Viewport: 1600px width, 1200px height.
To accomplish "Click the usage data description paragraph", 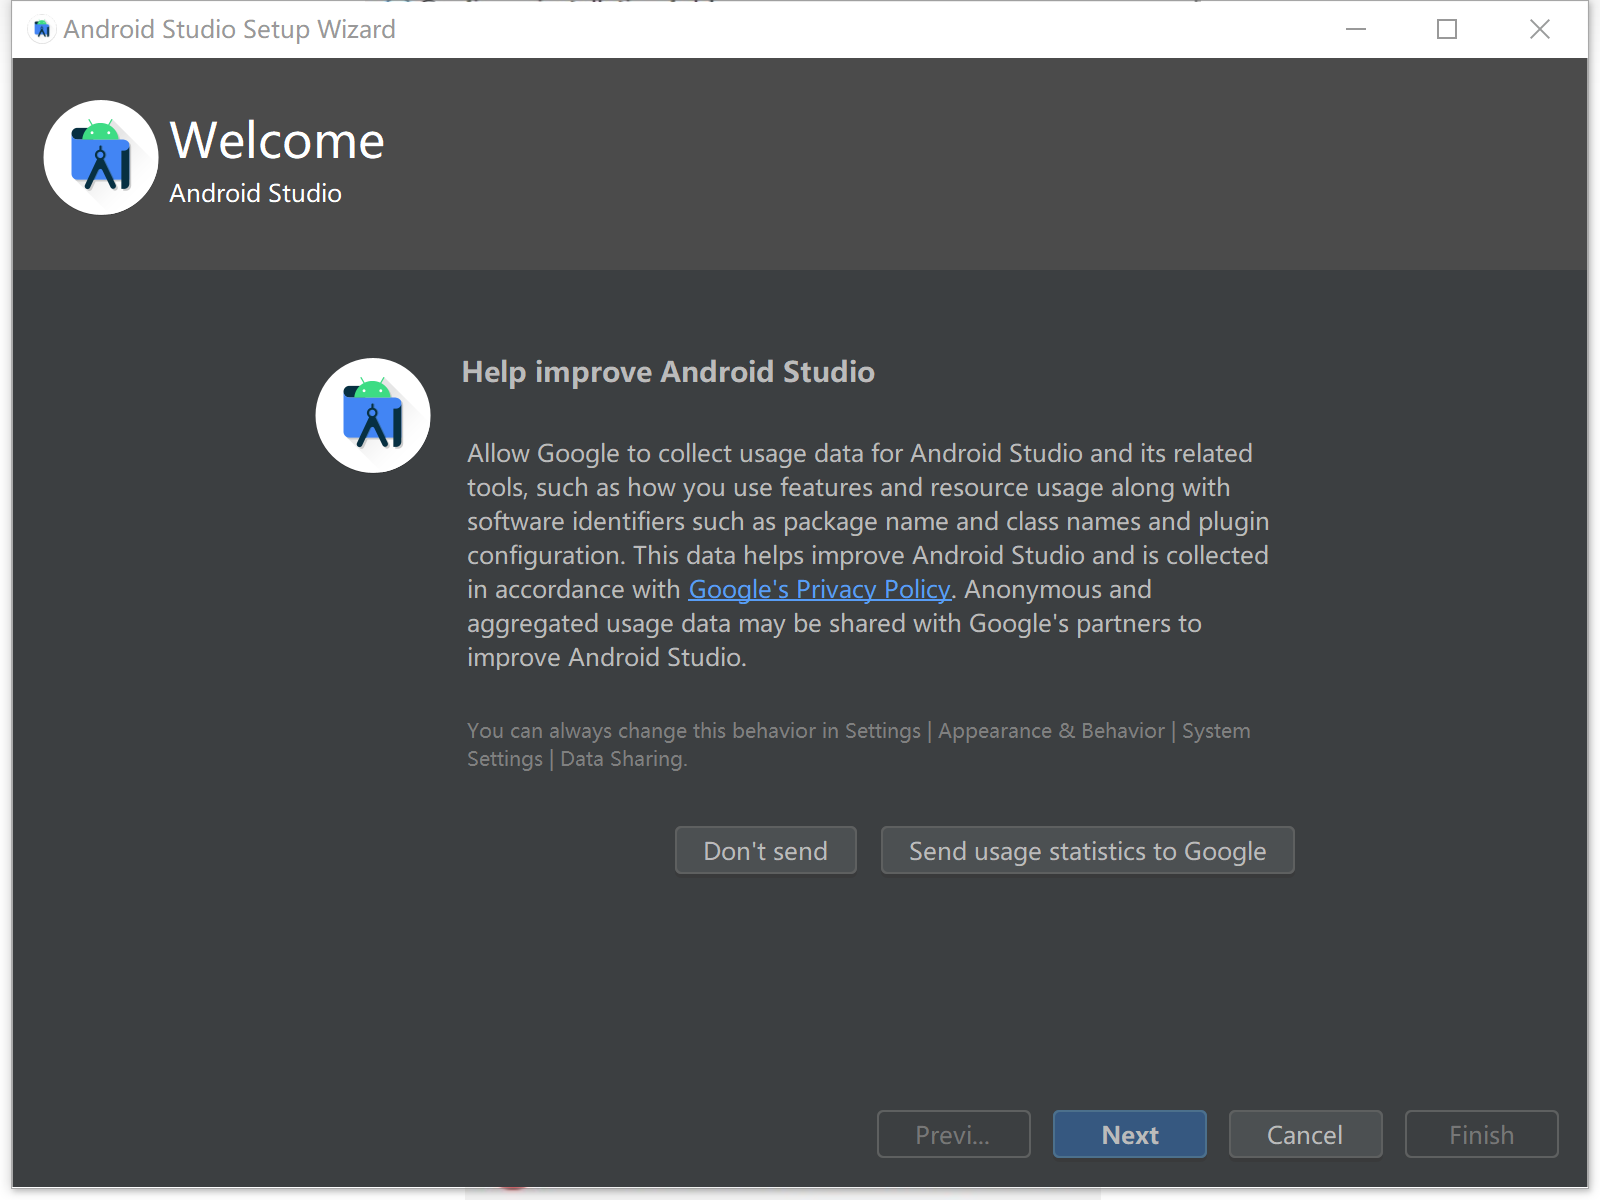I will [860, 522].
